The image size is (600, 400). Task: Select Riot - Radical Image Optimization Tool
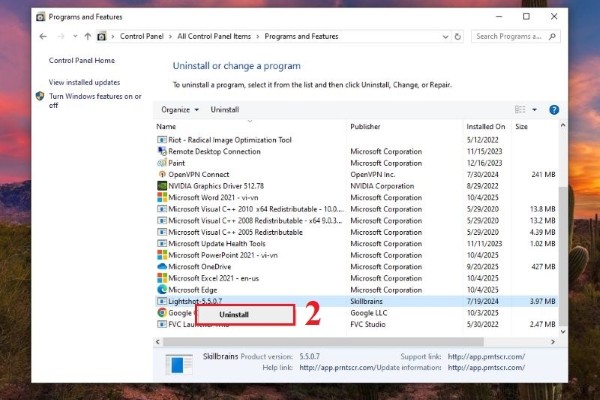230,140
